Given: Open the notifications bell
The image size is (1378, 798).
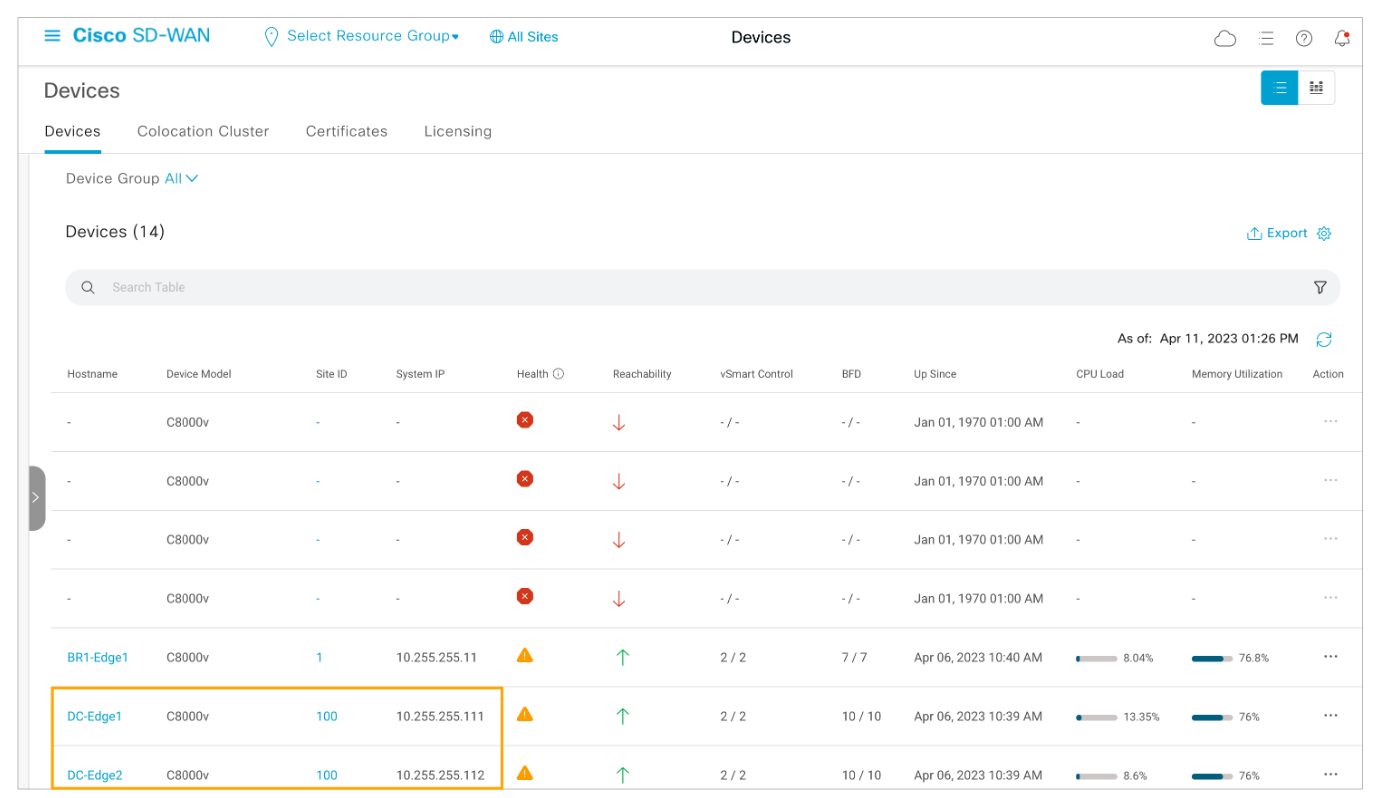Looking at the screenshot, I should pyautogui.click(x=1342, y=38).
